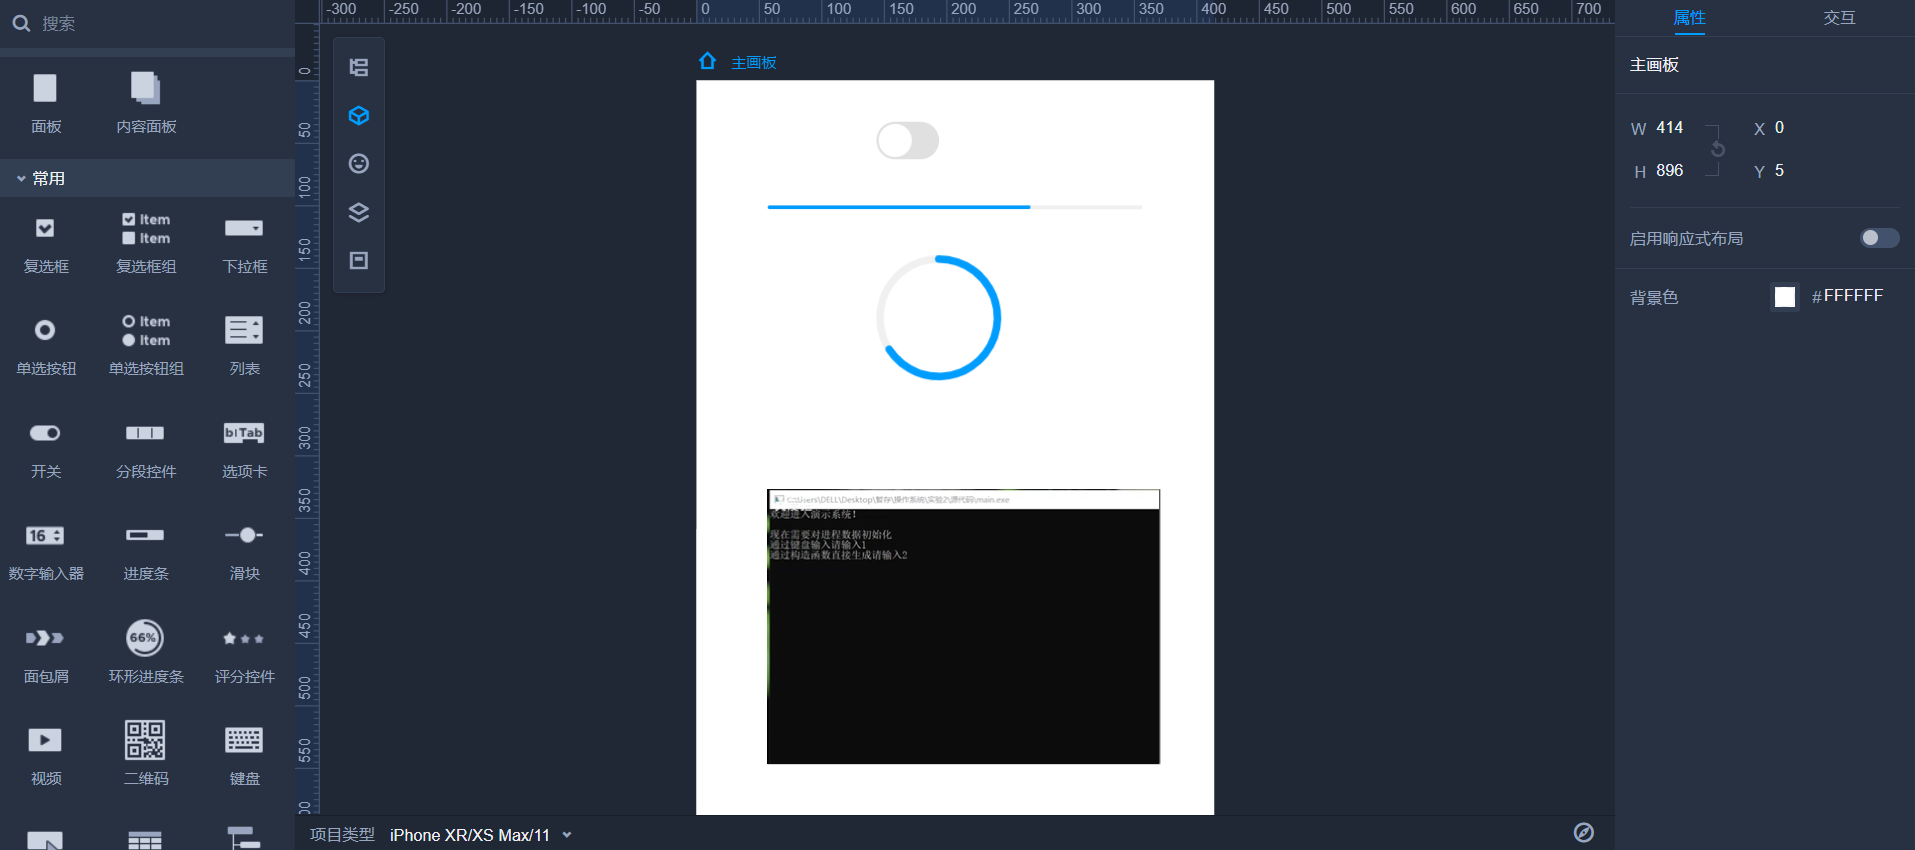The height and width of the screenshot is (850, 1915).
Task: Pick the 复选框组 checkbox group component
Action: click(146, 244)
